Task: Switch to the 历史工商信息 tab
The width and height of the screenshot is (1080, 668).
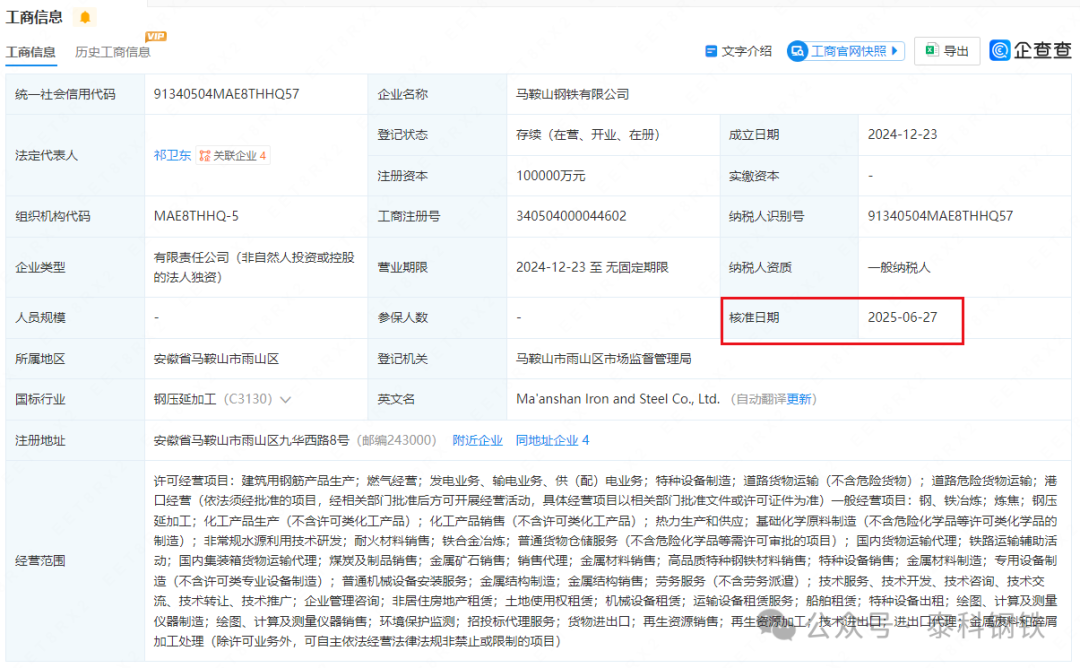Action: pyautogui.click(x=112, y=52)
